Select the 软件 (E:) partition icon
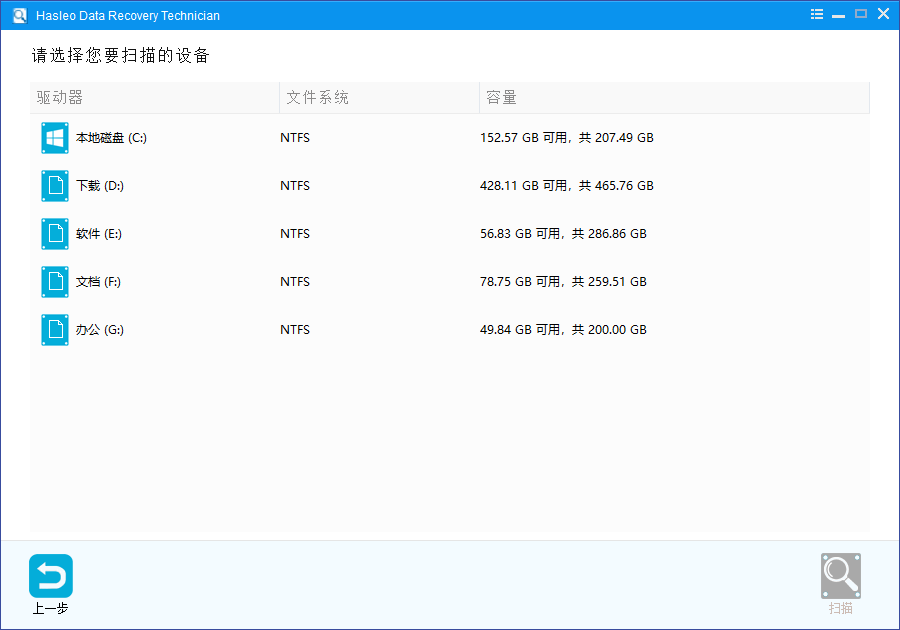900x630 pixels. [x=54, y=233]
